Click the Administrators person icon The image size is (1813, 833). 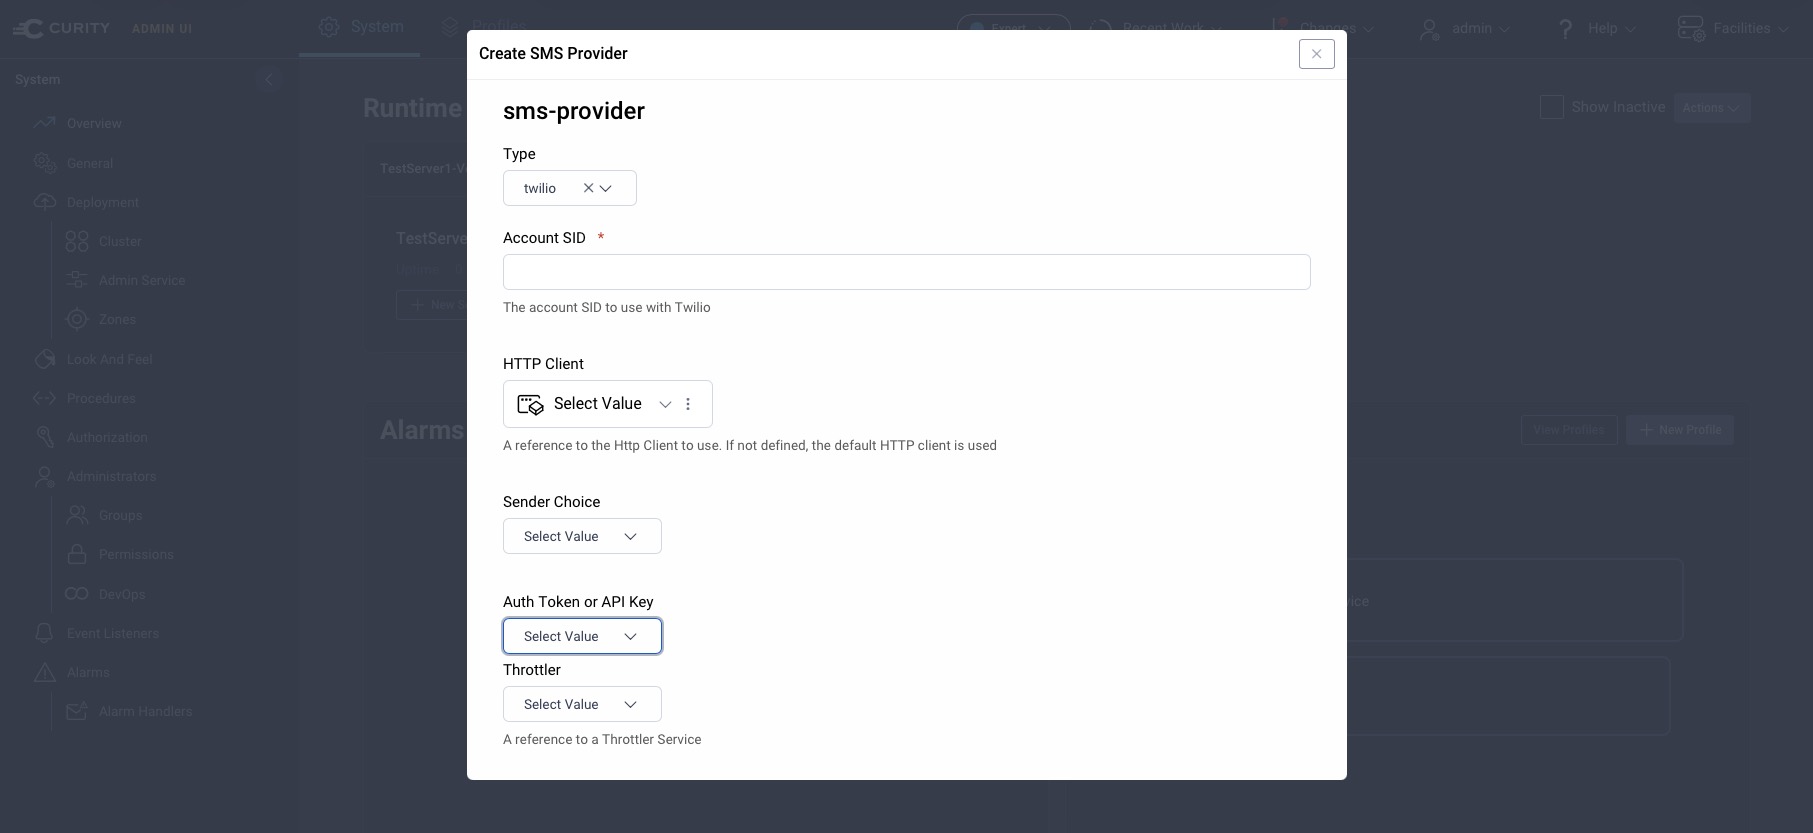click(x=44, y=476)
